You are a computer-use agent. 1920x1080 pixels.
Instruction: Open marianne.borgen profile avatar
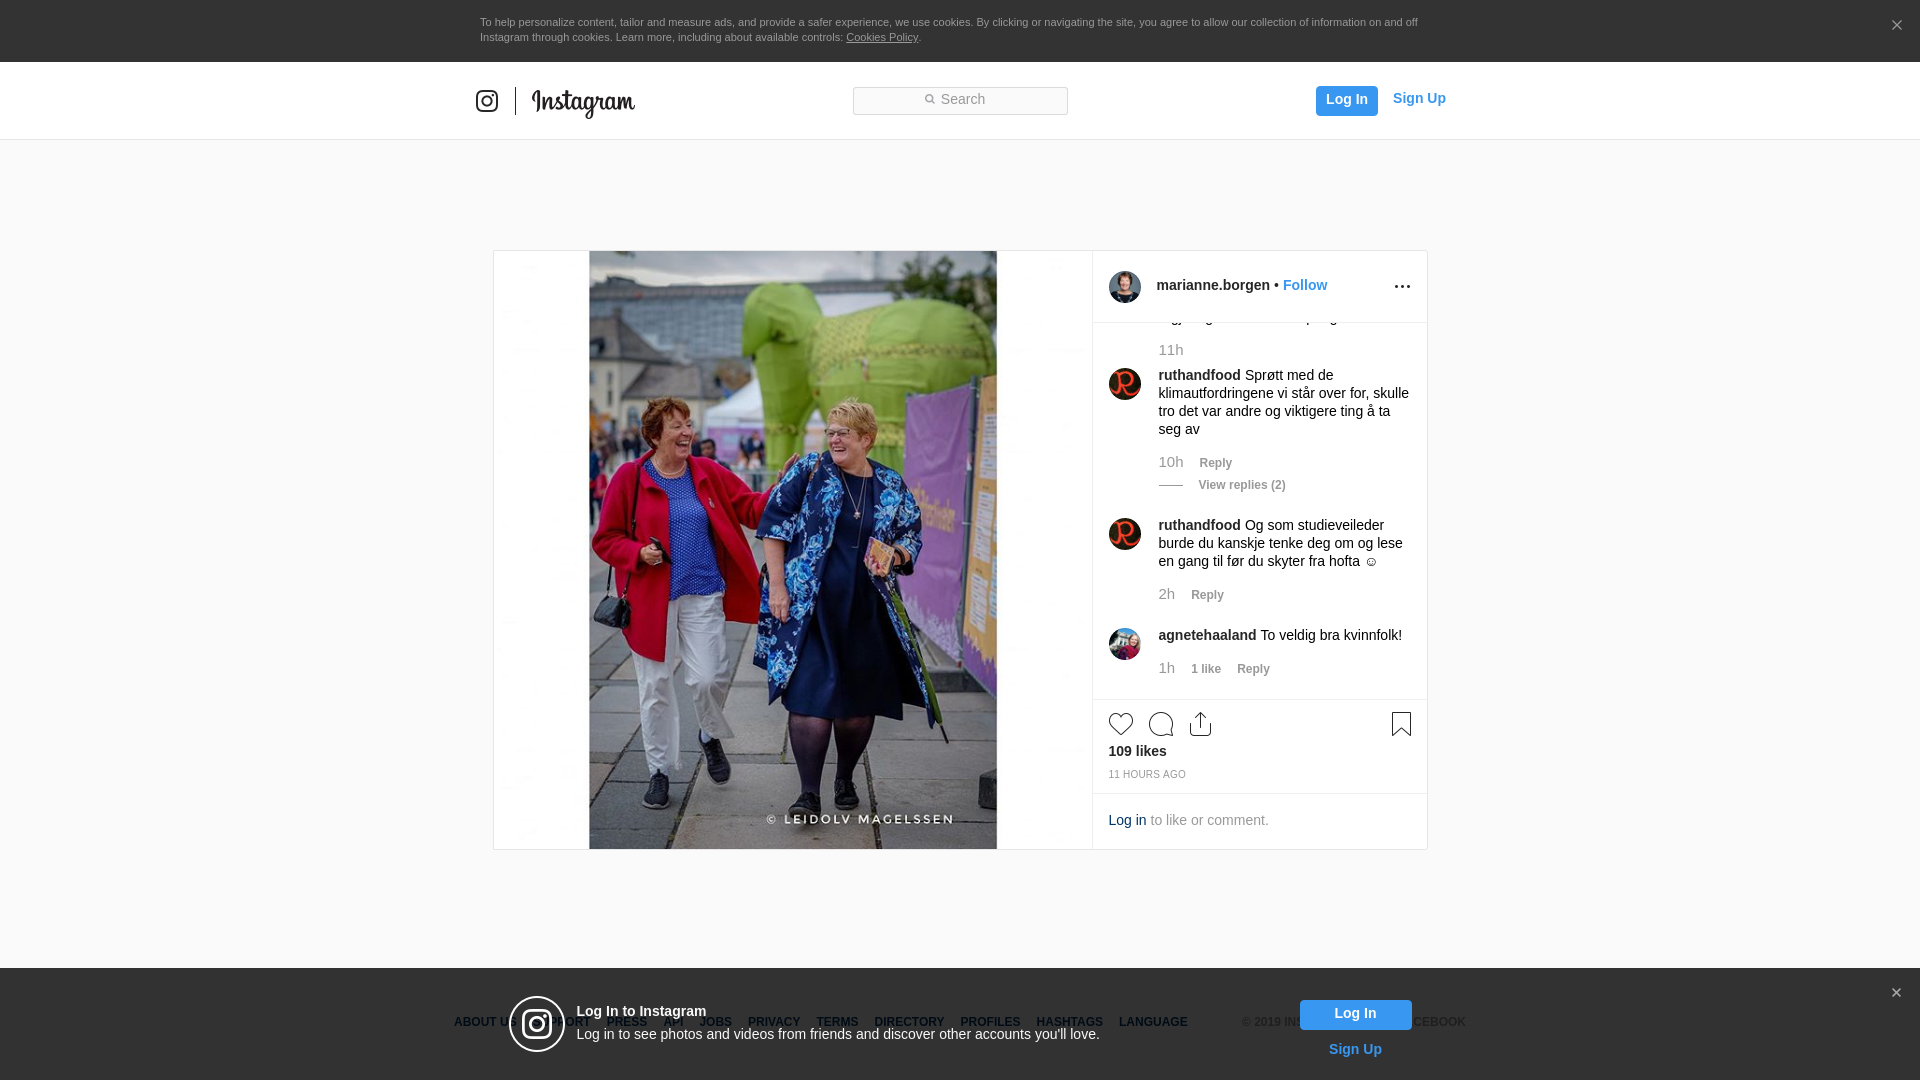1125,287
